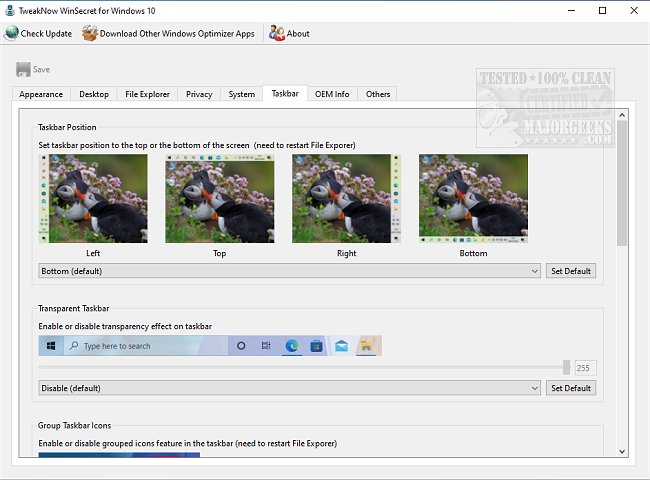Image resolution: width=650 pixels, height=480 pixels.
Task: Select the System tab
Action: pos(242,94)
